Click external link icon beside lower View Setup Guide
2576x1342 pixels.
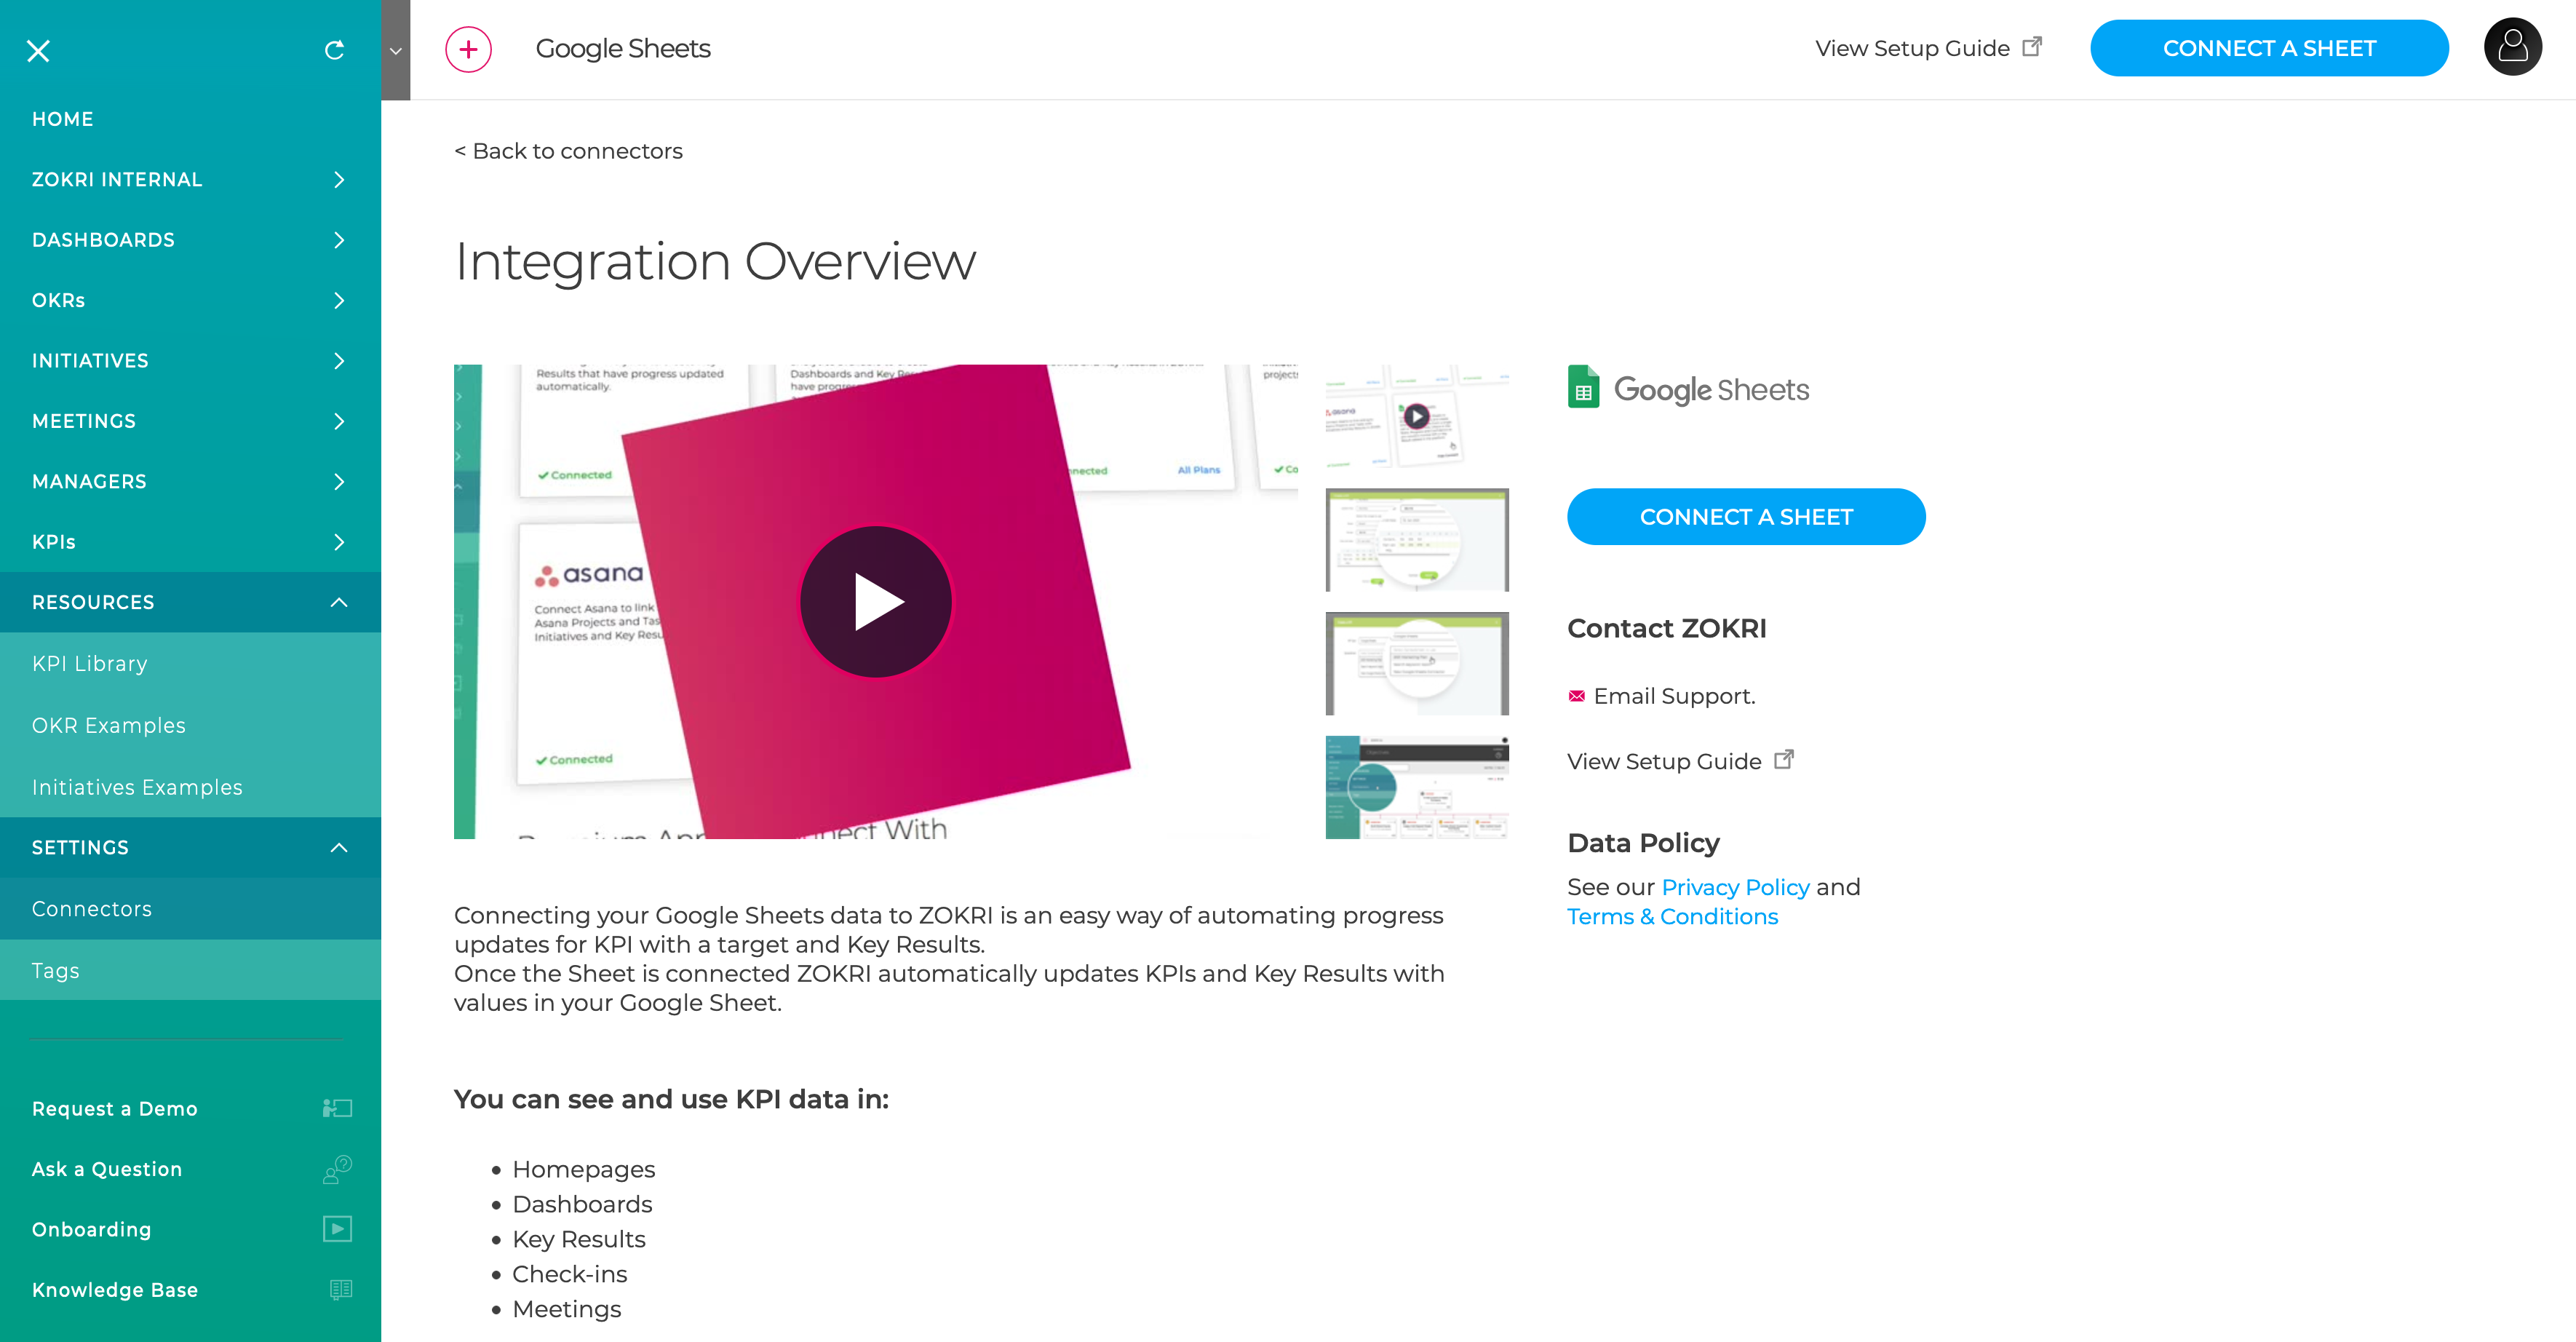pyautogui.click(x=1784, y=760)
